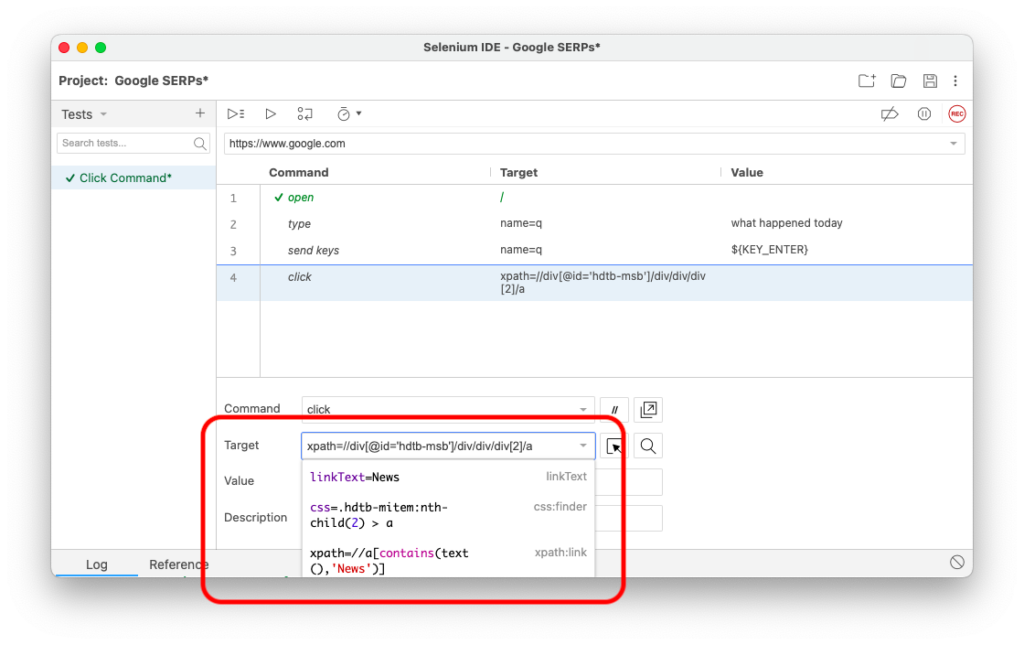Image resolution: width=1024 pixels, height=645 pixels.
Task: Run the current test
Action: pos(270,114)
